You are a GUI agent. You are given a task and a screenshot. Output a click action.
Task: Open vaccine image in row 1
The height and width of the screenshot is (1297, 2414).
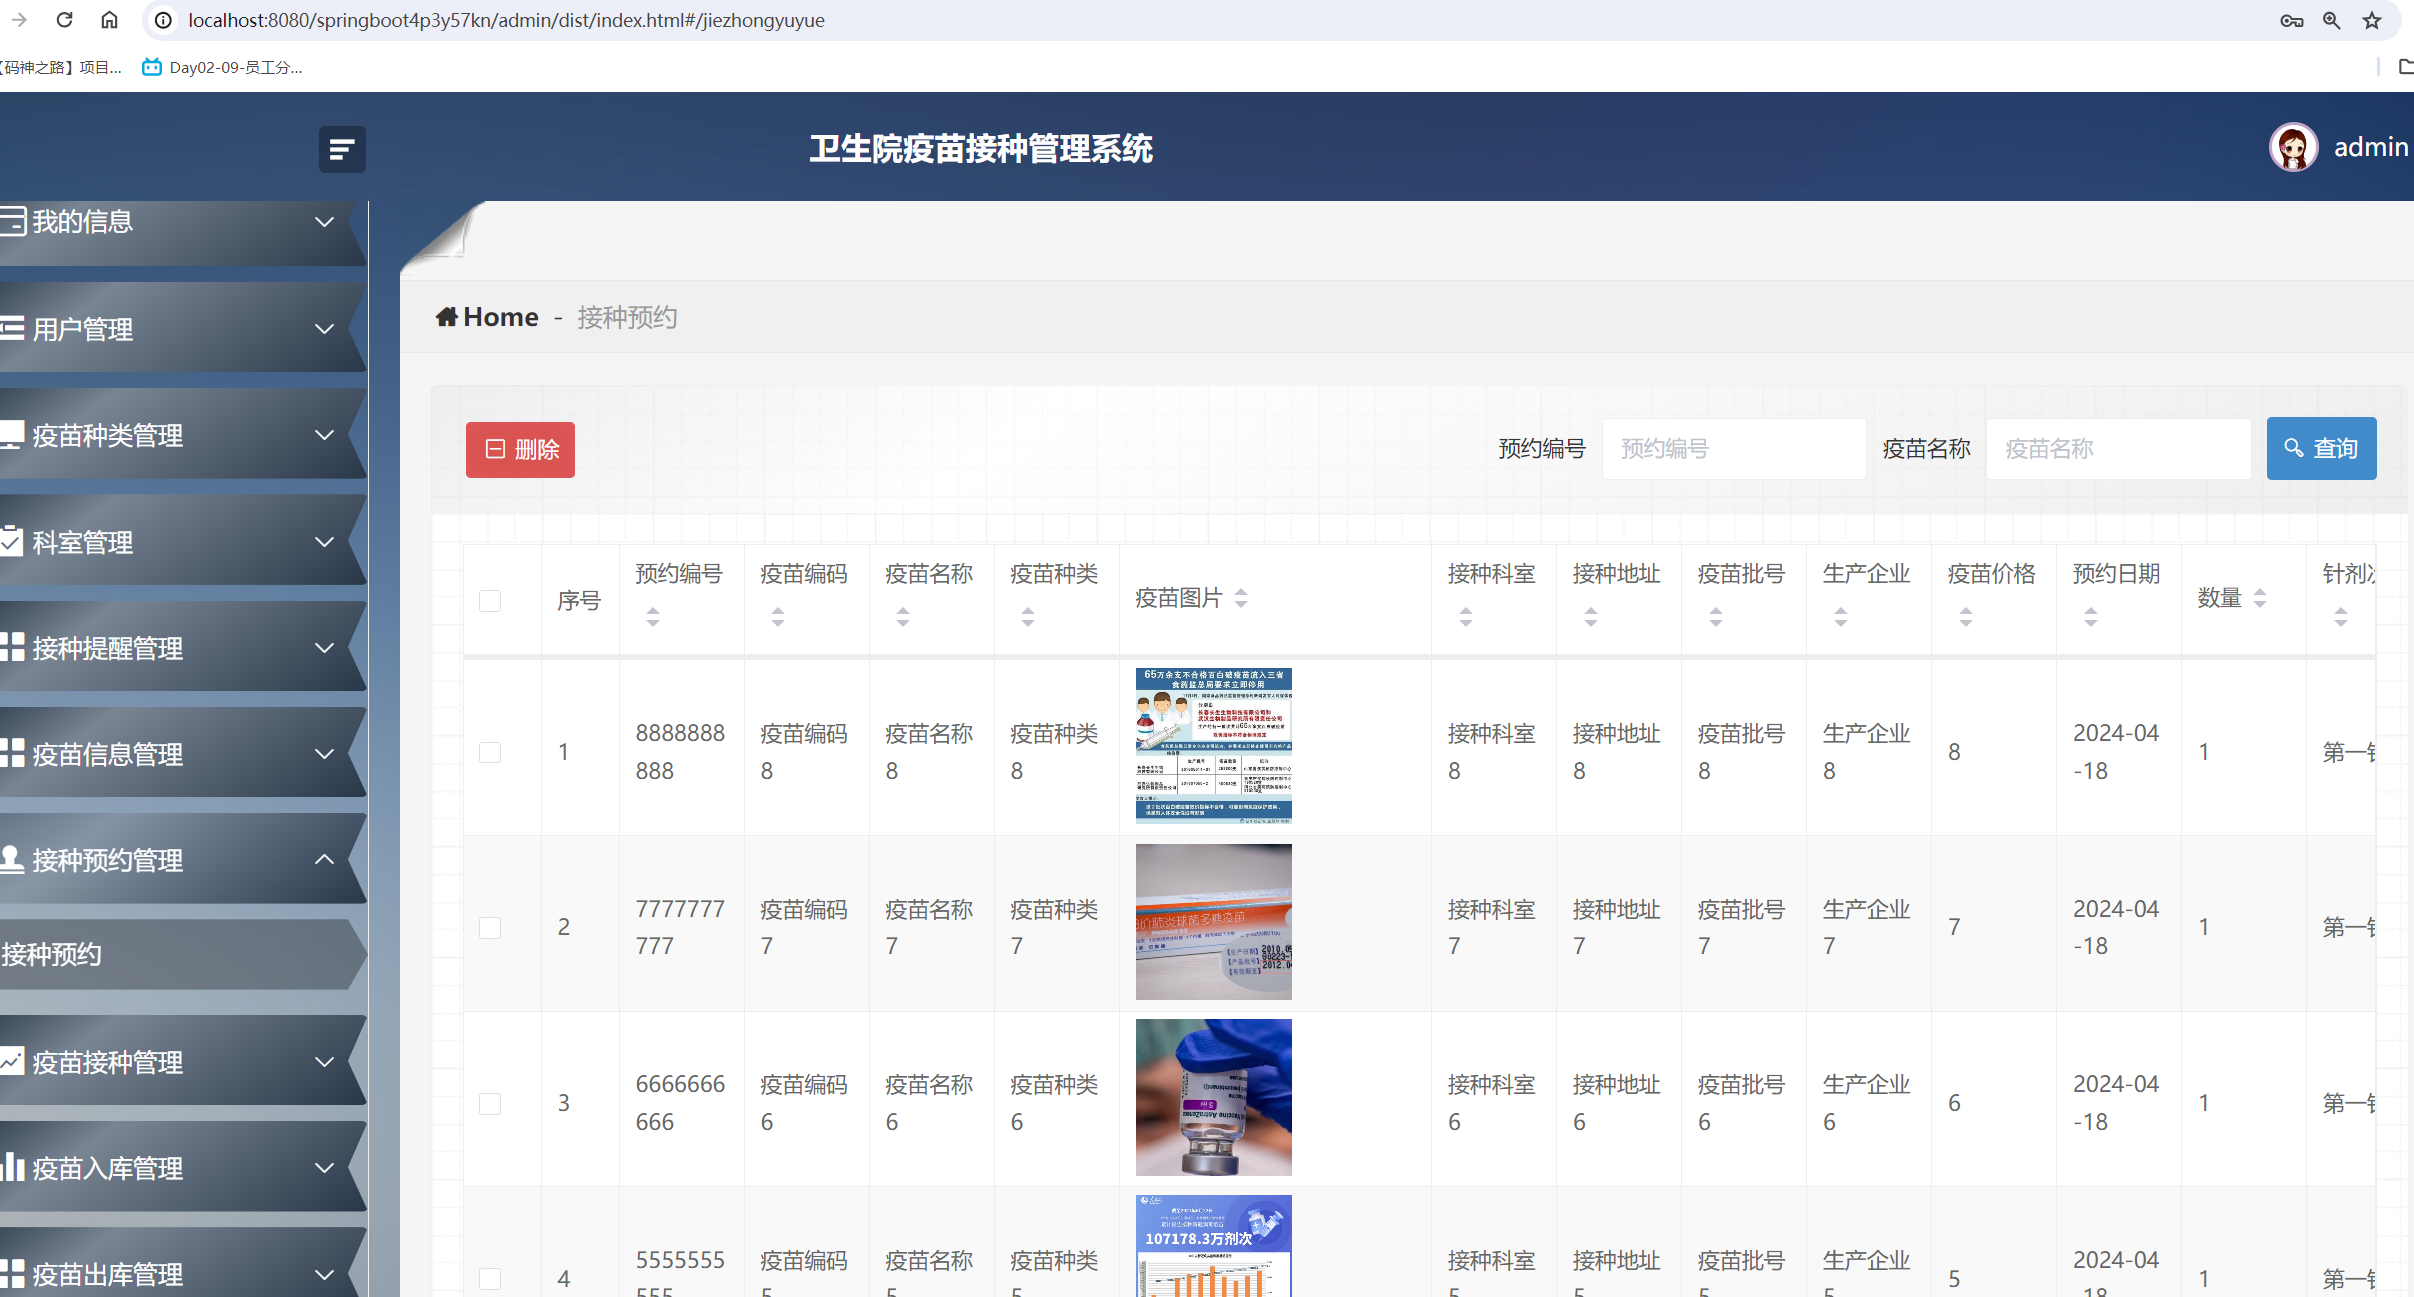tap(1213, 746)
